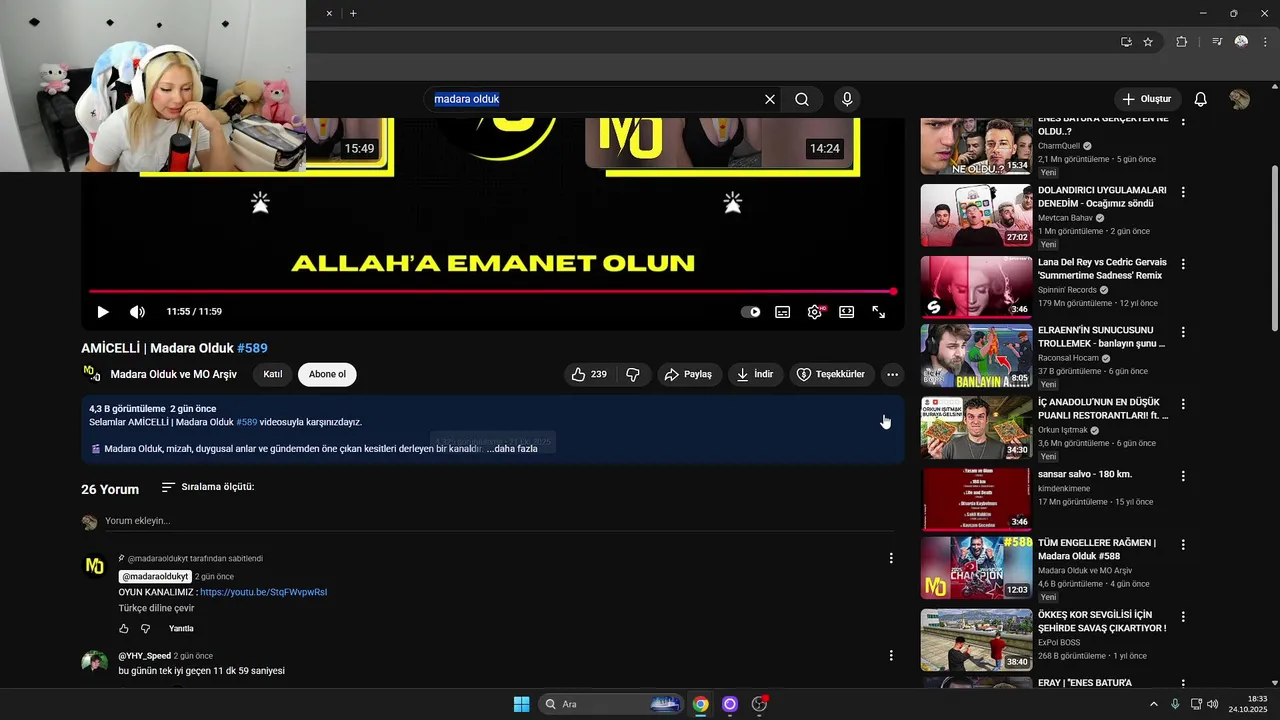Dislike the pinned madaraoldukyt comment
1280x720 pixels.
pyautogui.click(x=145, y=629)
